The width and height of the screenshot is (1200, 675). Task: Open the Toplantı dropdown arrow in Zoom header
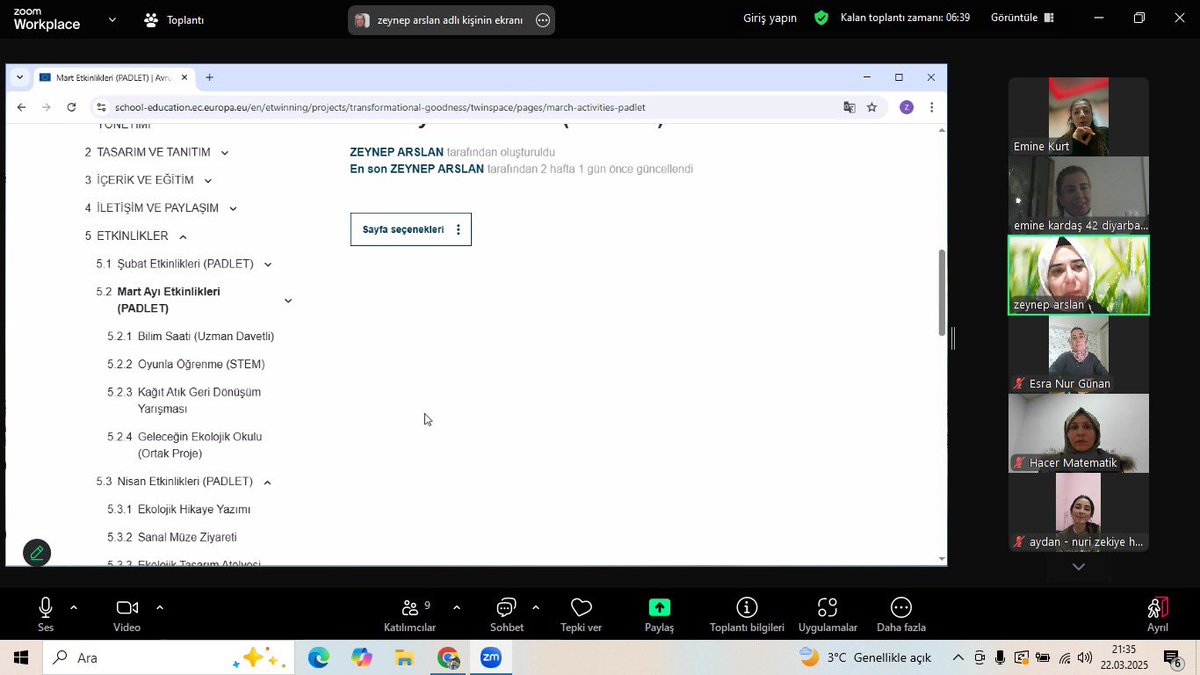[x=112, y=19]
